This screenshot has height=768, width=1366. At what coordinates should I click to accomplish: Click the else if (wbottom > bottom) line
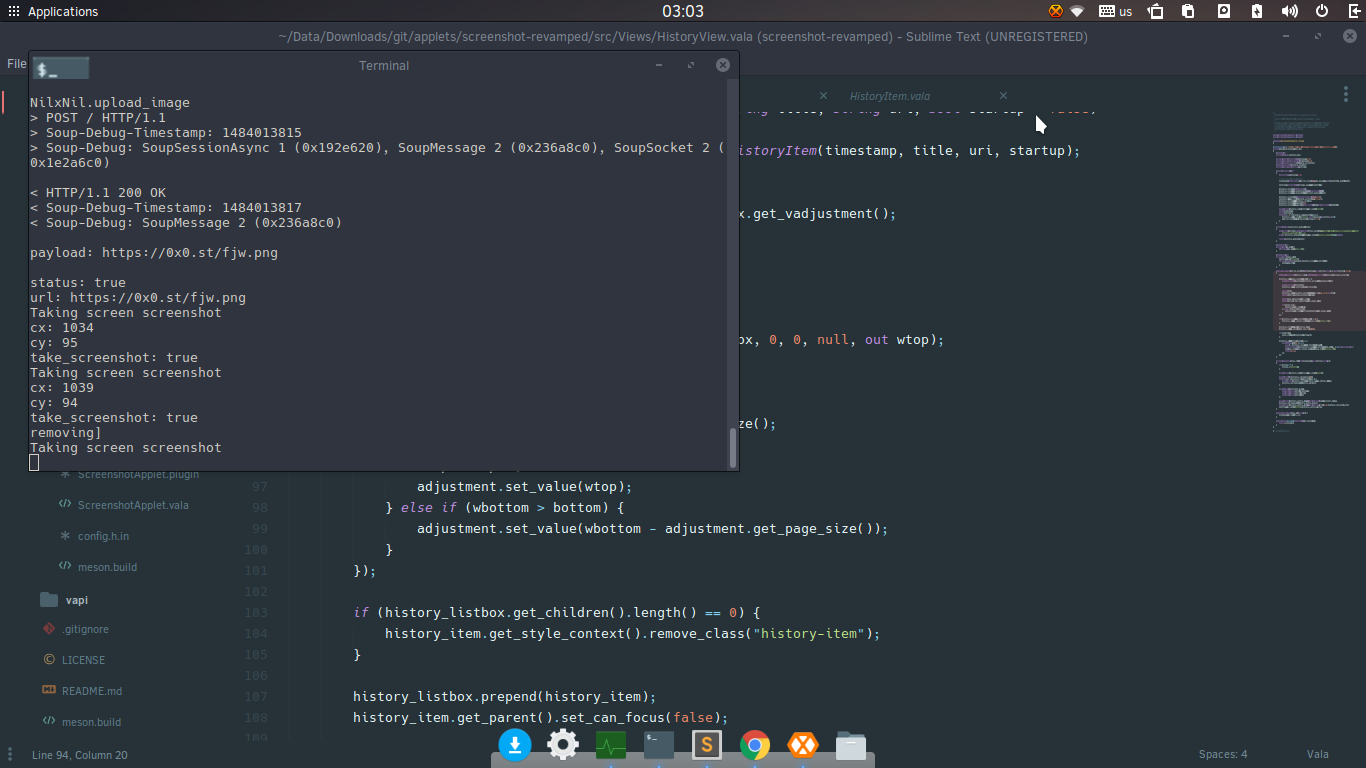505,508
